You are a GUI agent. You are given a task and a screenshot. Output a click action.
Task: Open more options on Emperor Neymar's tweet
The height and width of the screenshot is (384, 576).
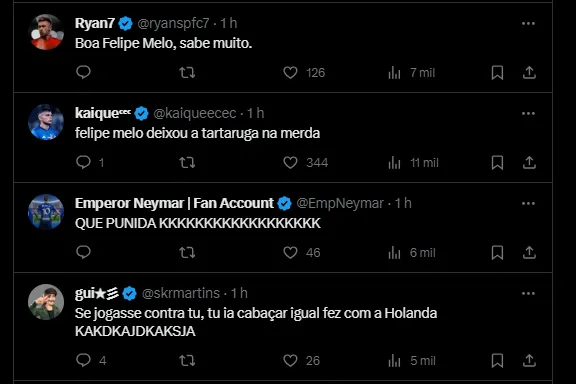[528, 204]
